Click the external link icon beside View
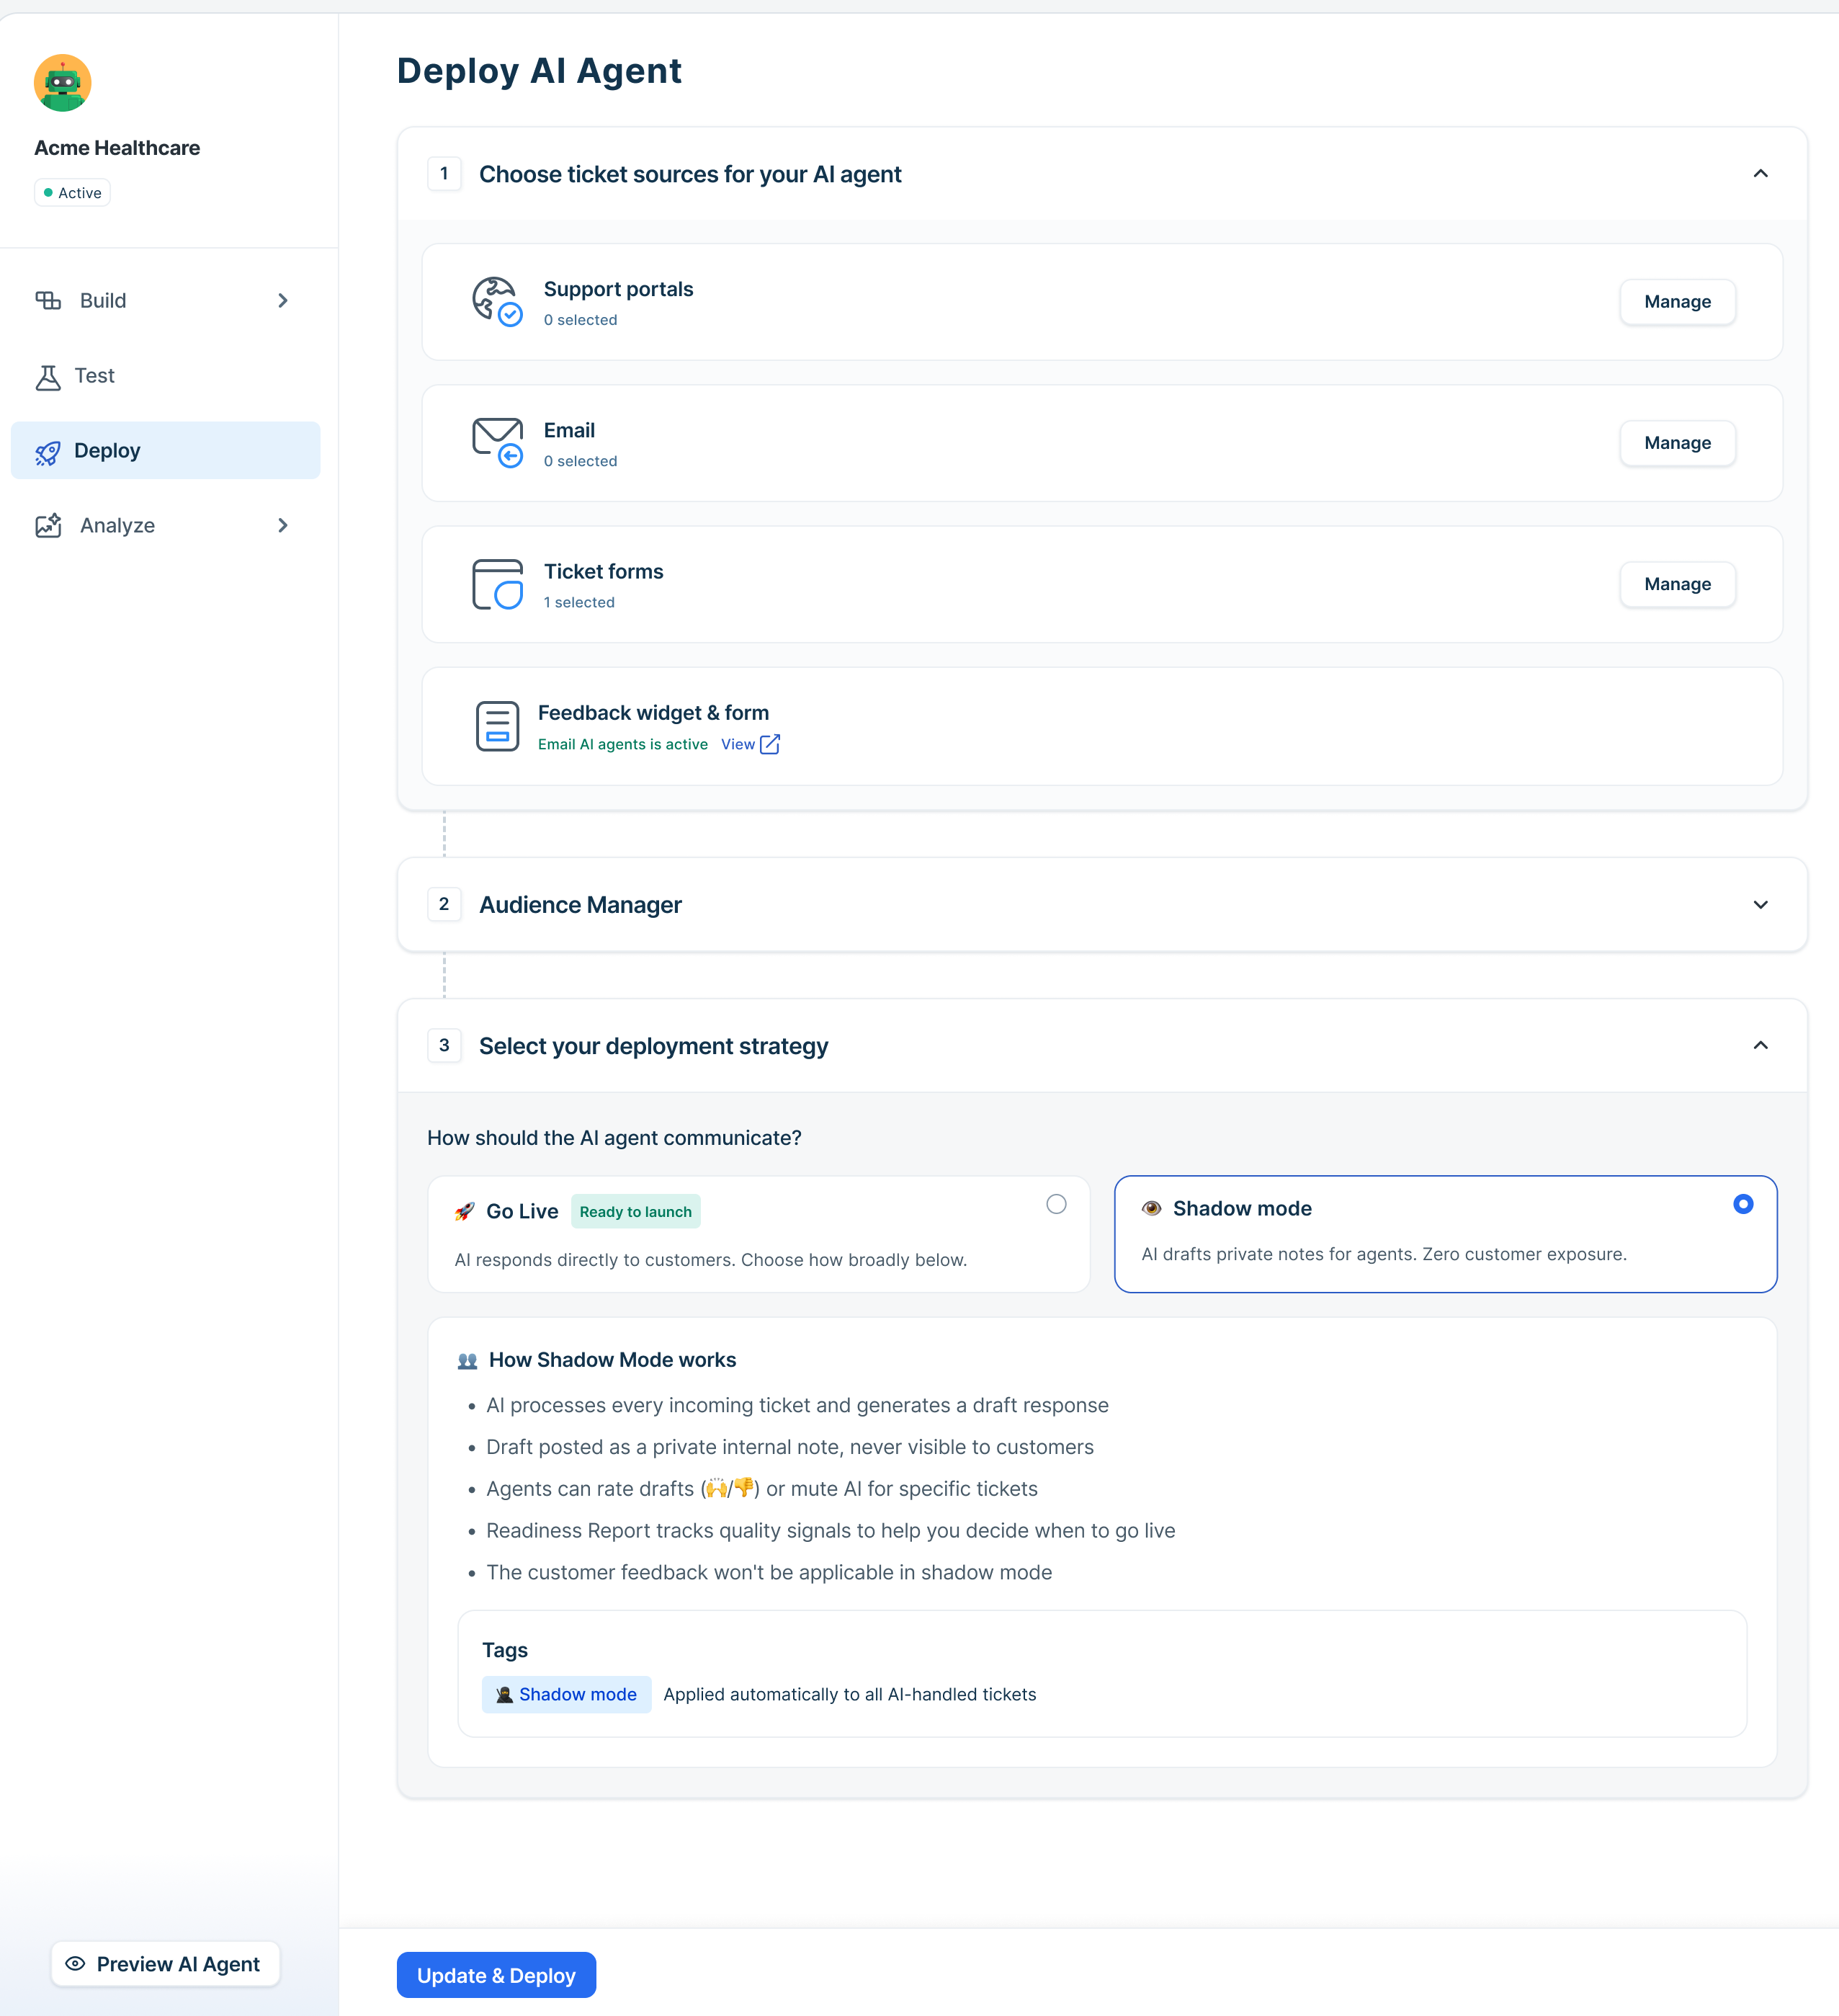This screenshot has width=1839, height=2016. click(x=770, y=744)
